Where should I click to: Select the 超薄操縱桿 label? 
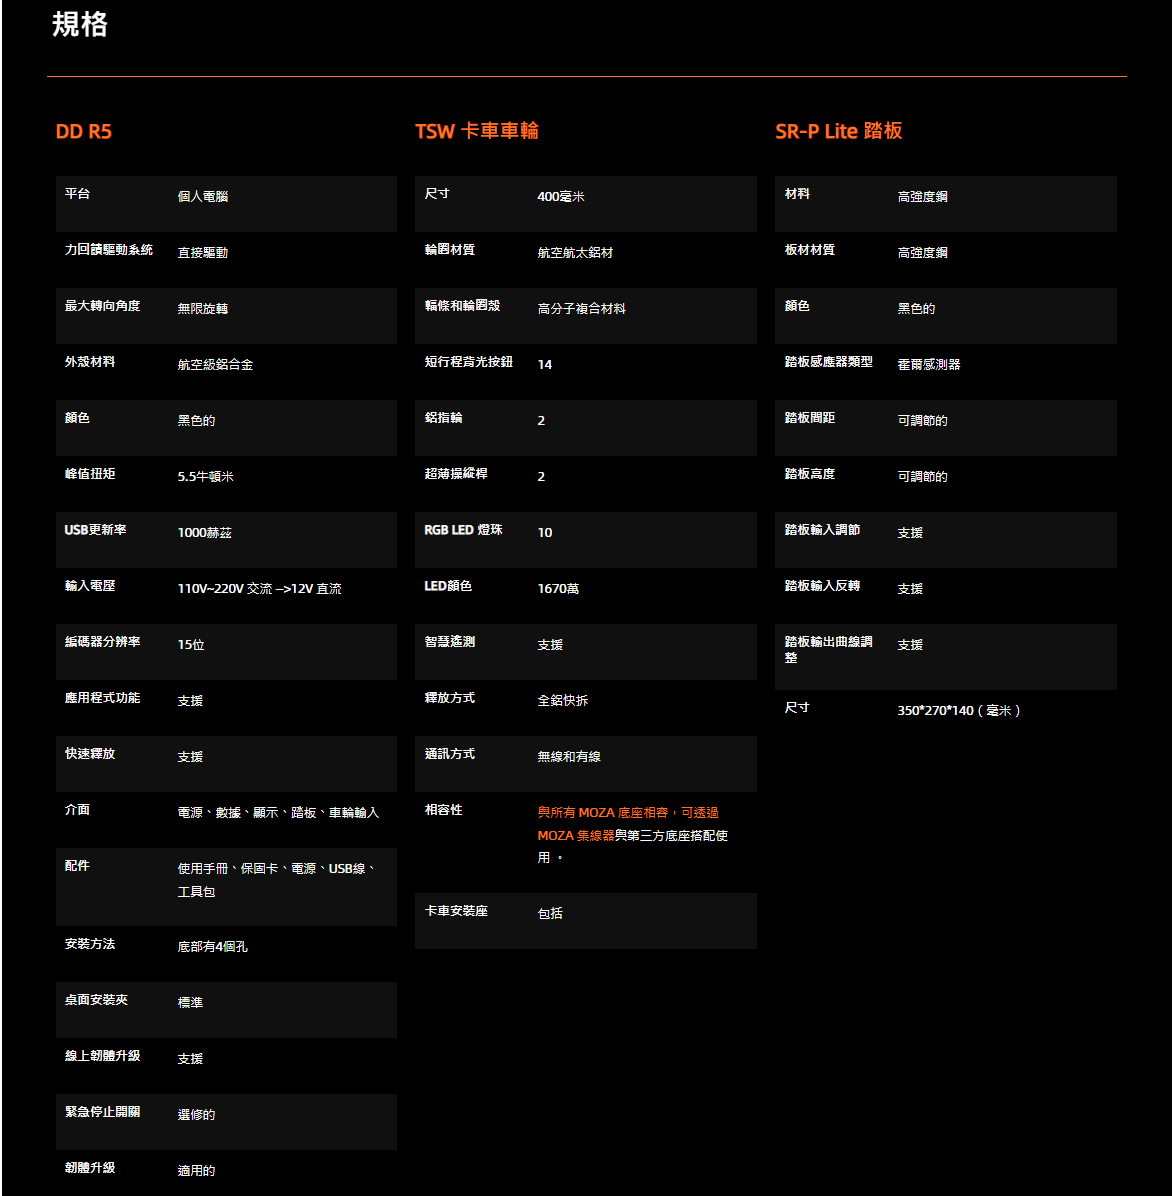click(456, 473)
